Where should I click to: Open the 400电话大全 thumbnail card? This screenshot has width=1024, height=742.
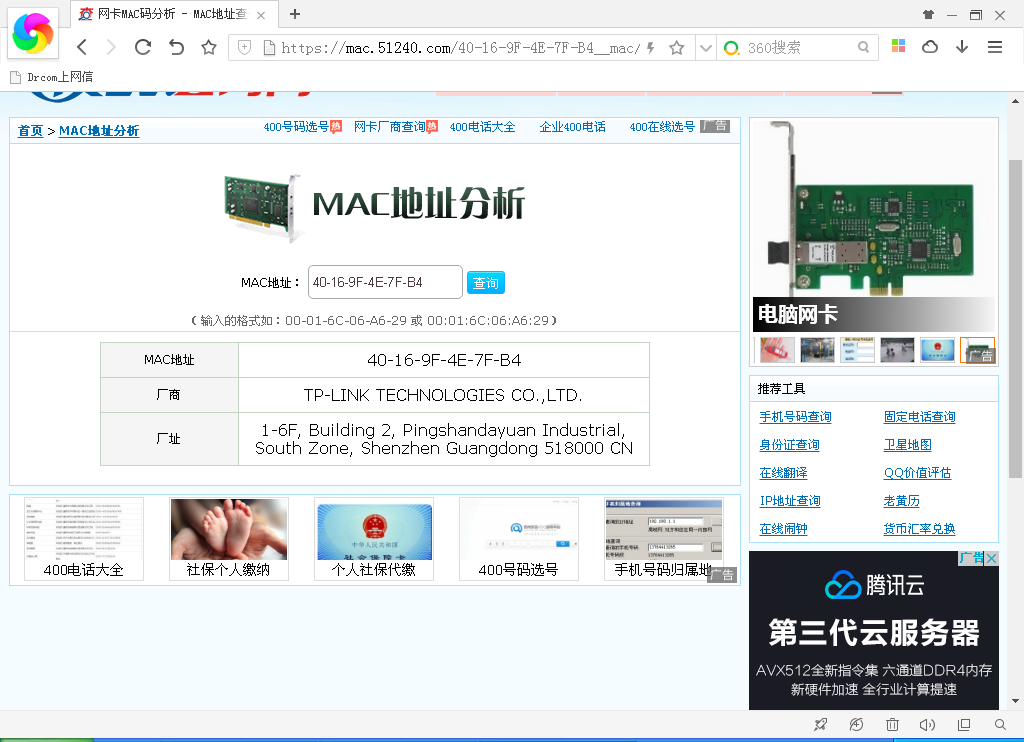point(84,539)
